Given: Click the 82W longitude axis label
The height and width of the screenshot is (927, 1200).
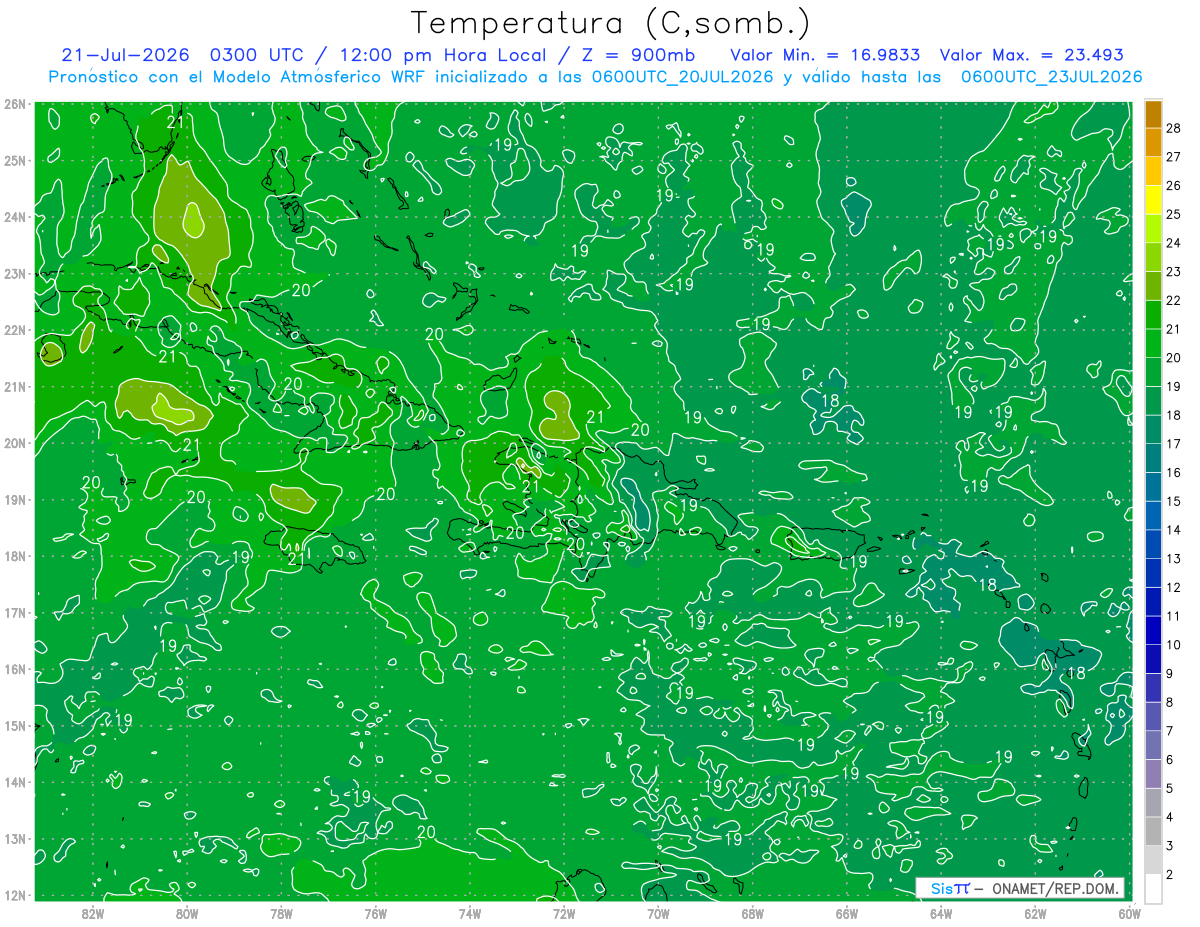Looking at the screenshot, I should click(x=93, y=912).
